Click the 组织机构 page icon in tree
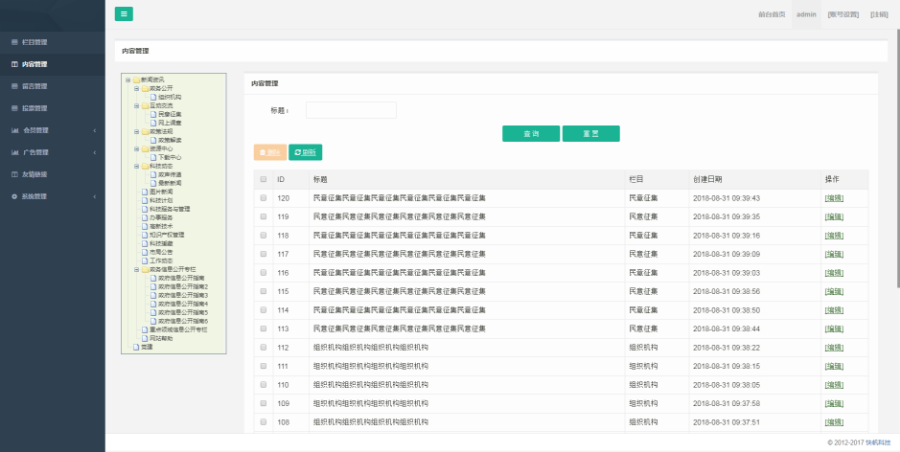 click(153, 97)
